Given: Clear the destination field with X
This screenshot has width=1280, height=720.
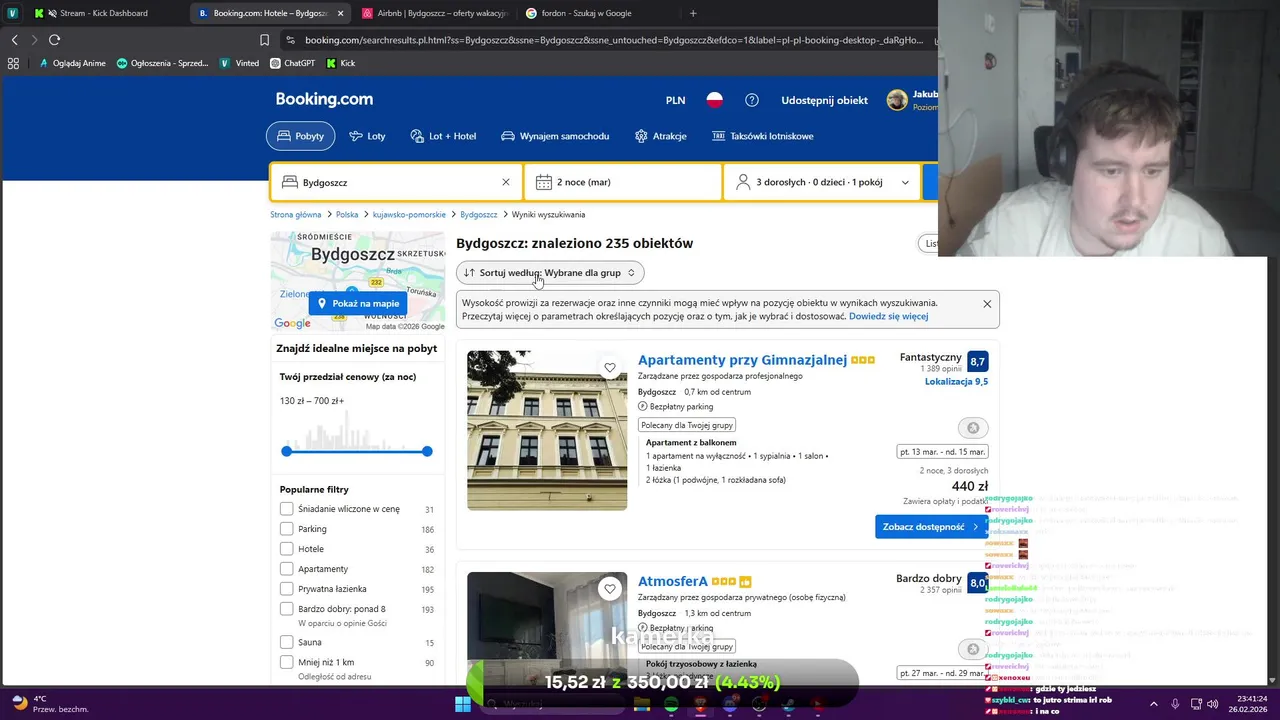Looking at the screenshot, I should [506, 182].
